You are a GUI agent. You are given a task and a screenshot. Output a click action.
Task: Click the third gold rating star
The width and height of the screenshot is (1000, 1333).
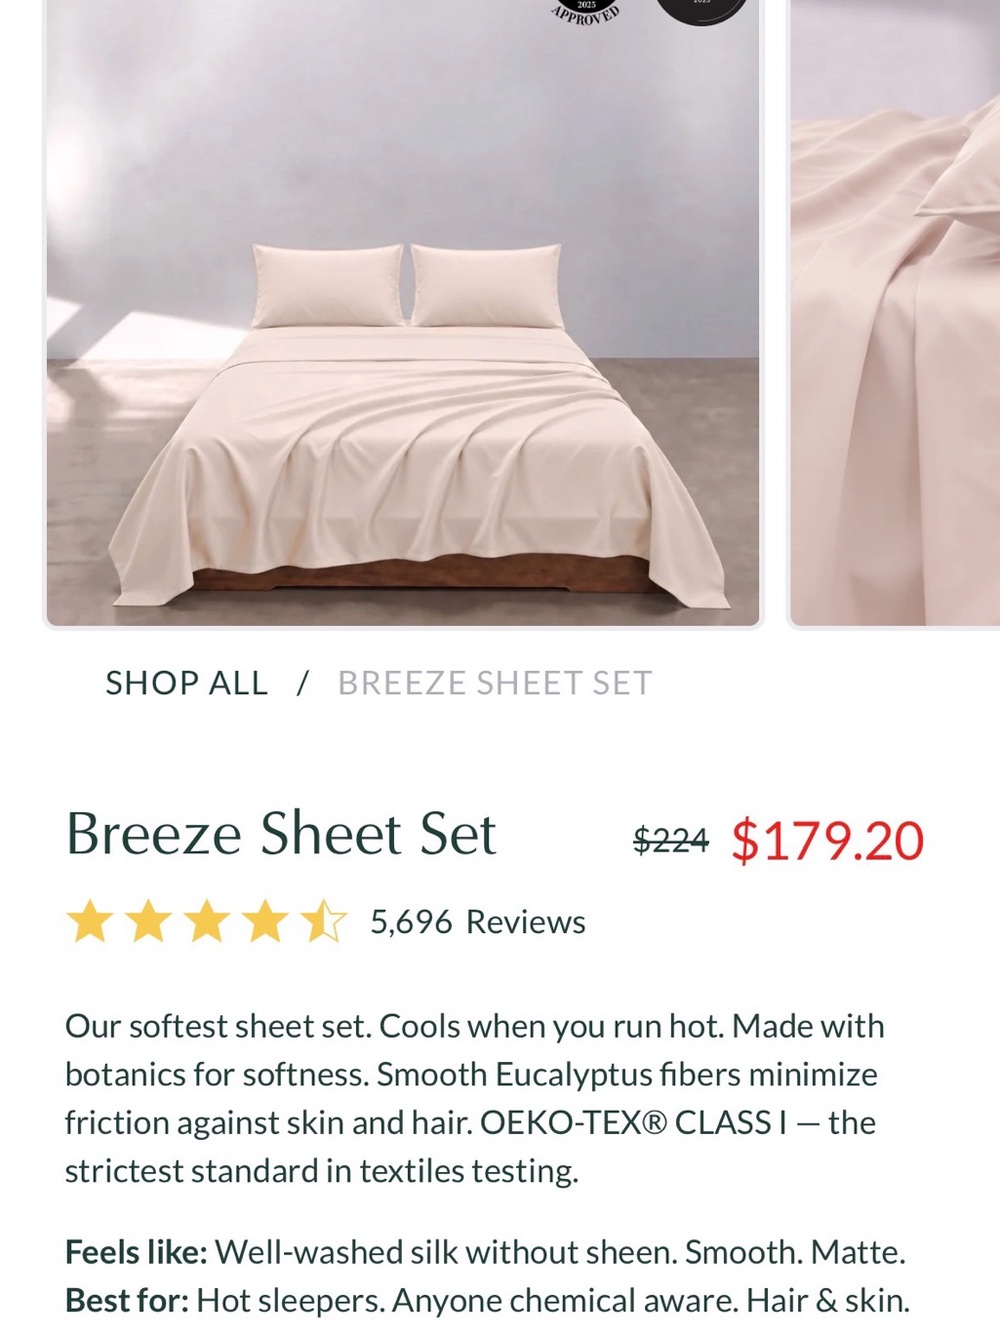[x=207, y=922]
